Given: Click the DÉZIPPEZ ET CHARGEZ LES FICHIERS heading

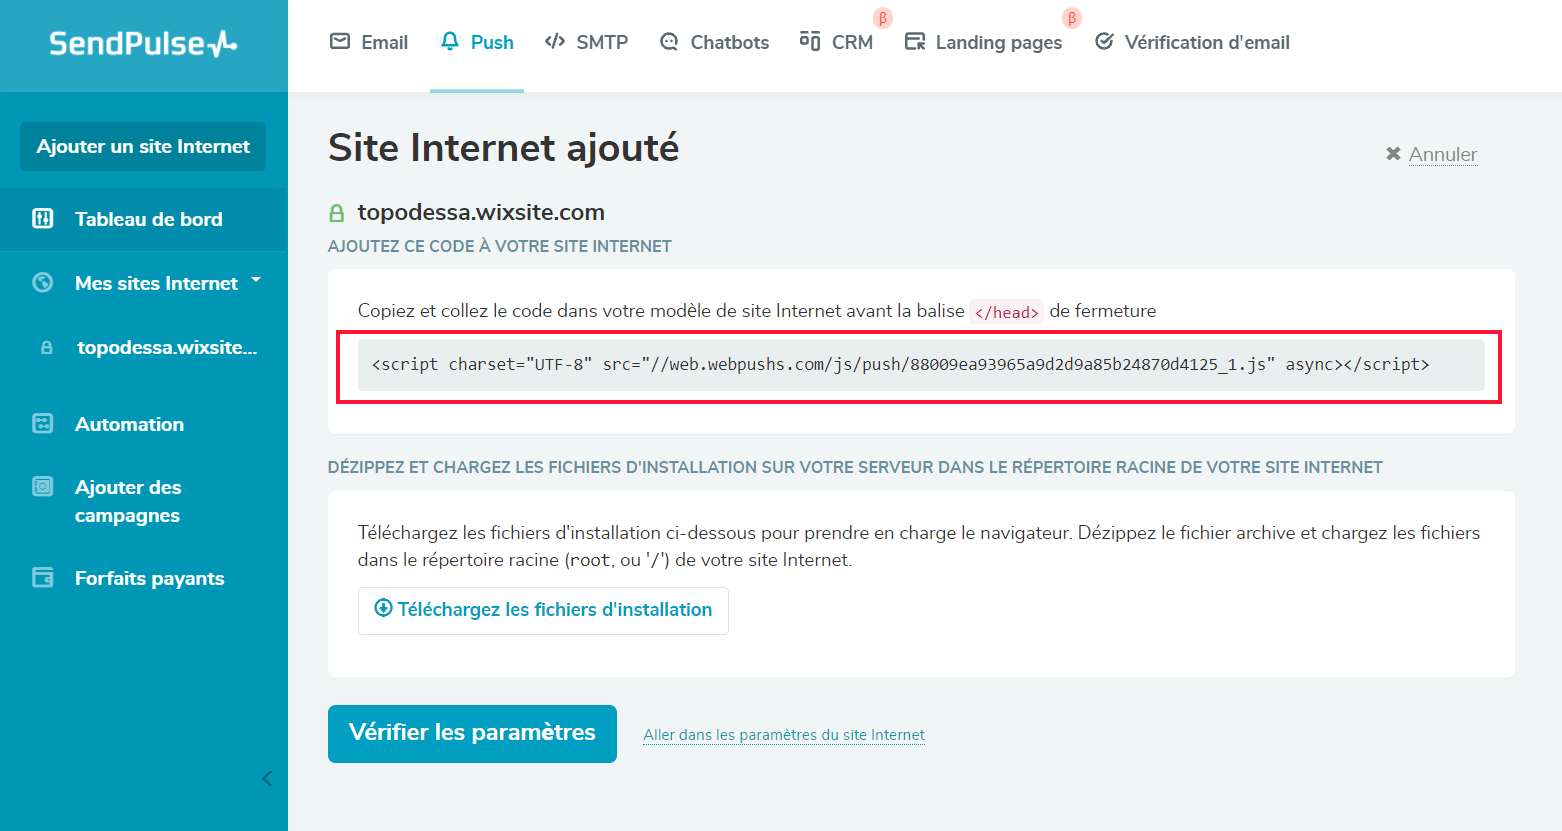Looking at the screenshot, I should pos(855,467).
